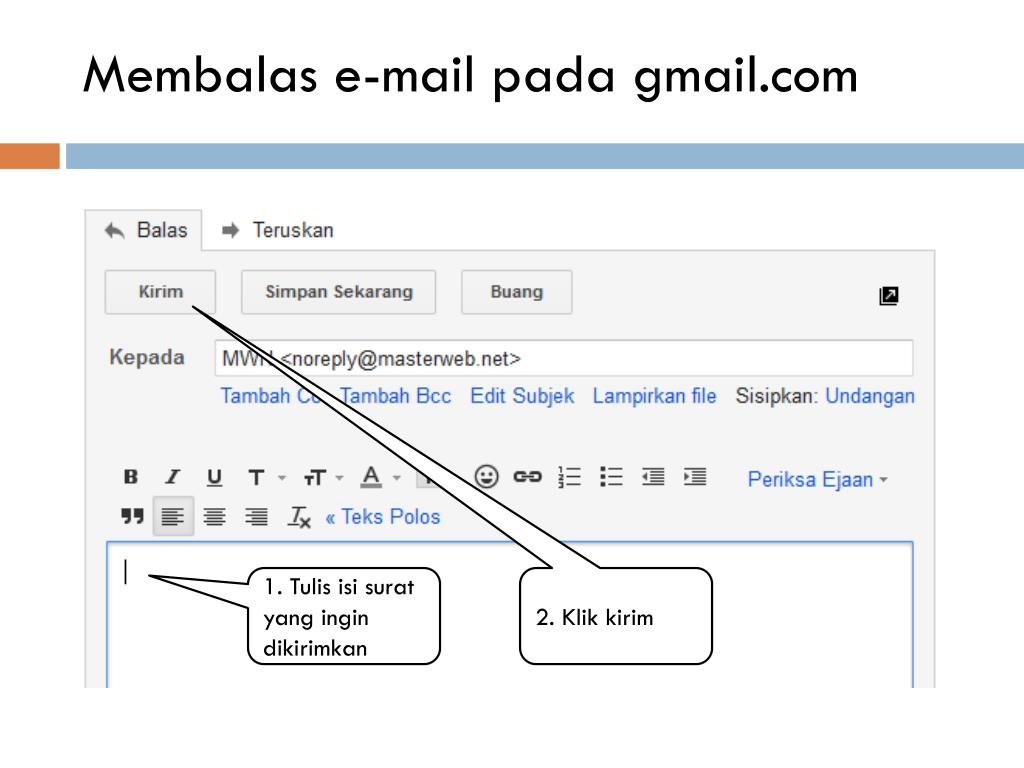
Task: Center align the text
Action: pos(214,517)
